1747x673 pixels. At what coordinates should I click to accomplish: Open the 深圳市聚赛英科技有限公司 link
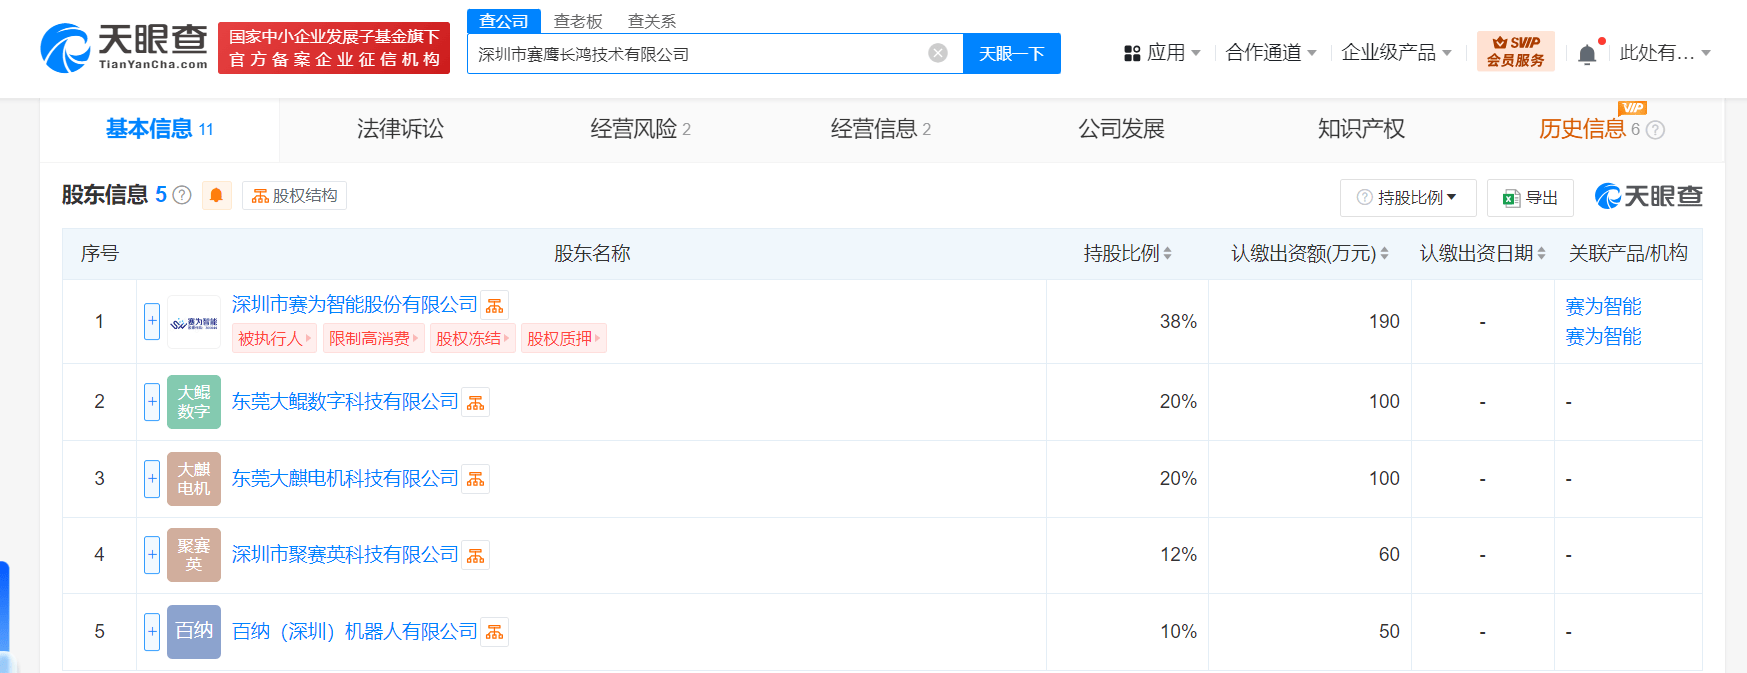click(x=345, y=554)
